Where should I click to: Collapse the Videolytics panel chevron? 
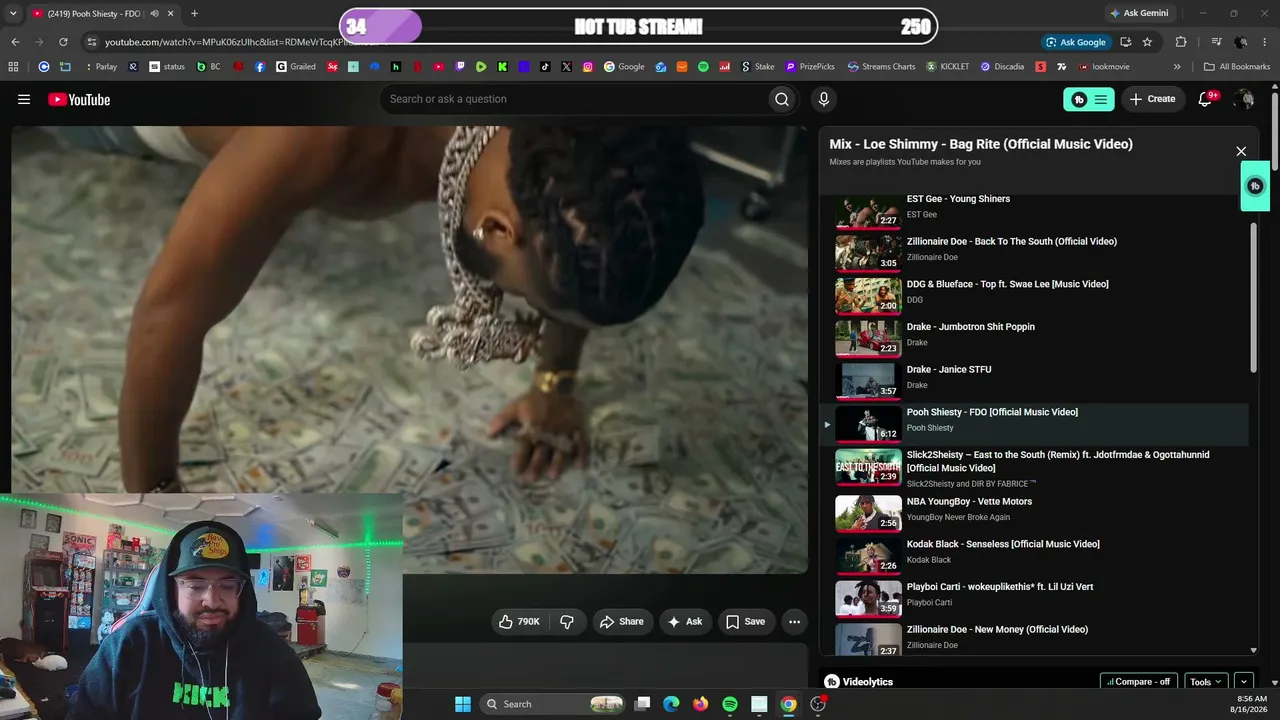tap(1244, 682)
